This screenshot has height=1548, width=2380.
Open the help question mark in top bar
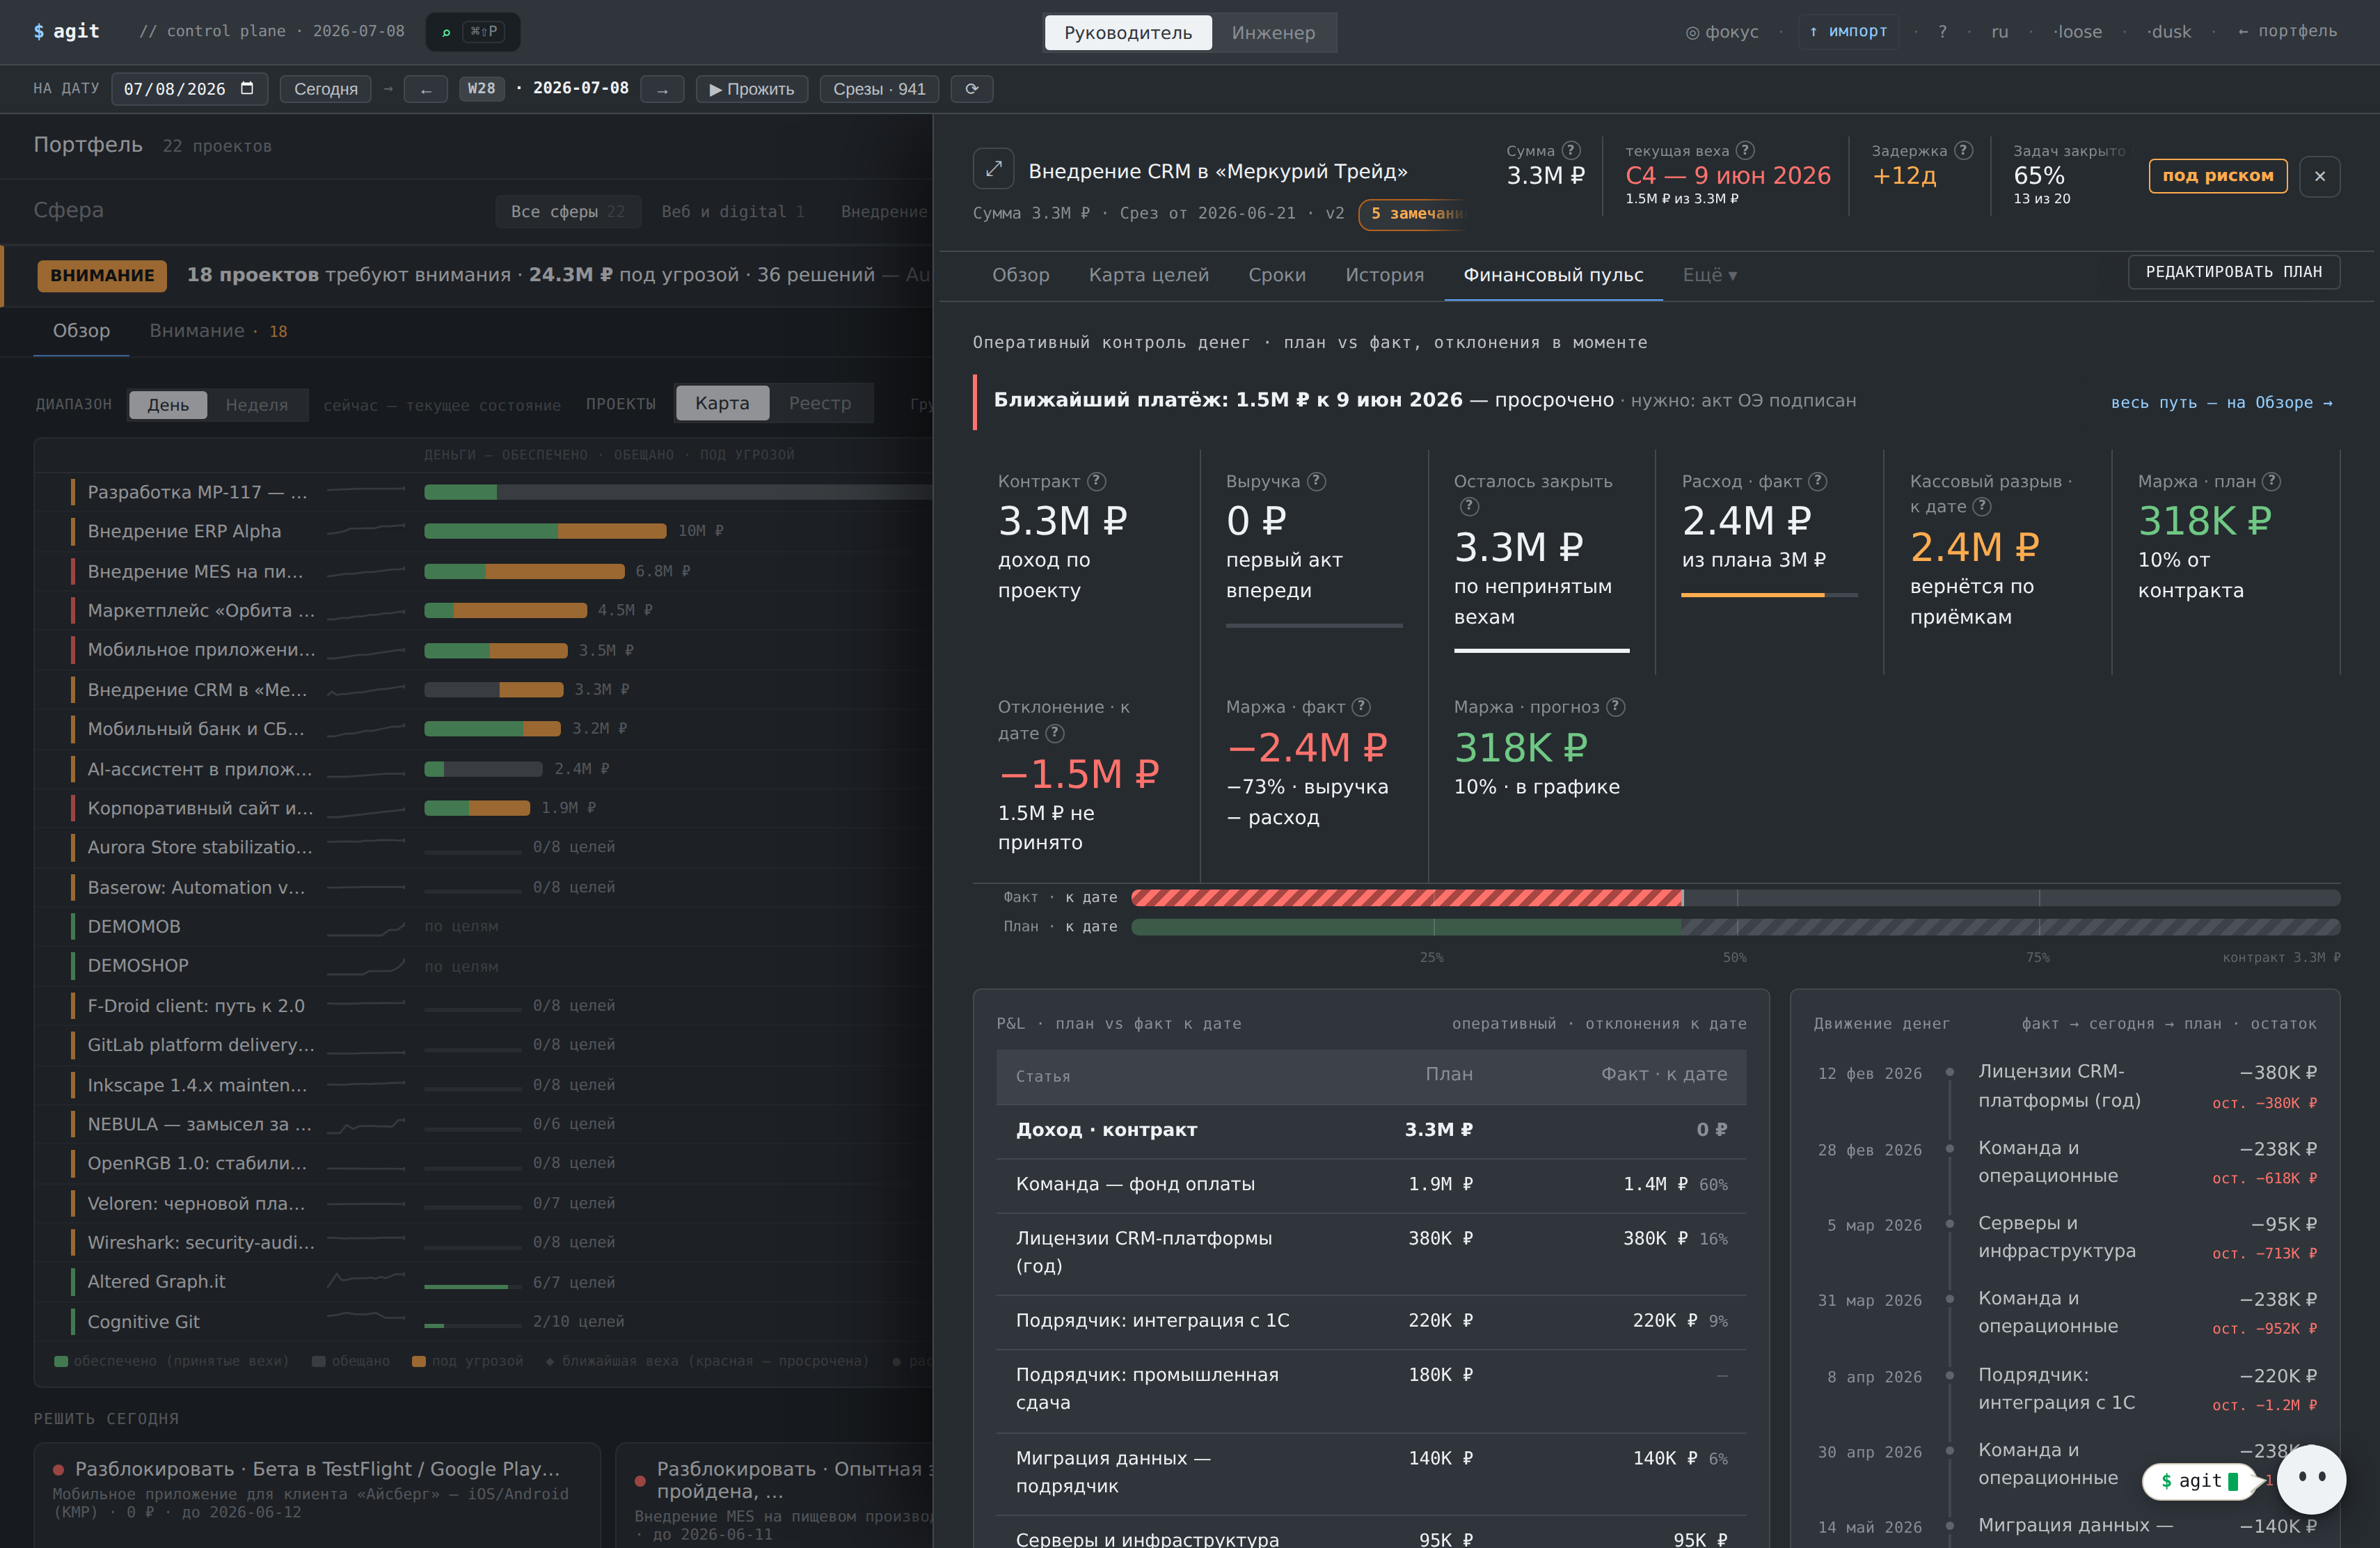(1942, 32)
